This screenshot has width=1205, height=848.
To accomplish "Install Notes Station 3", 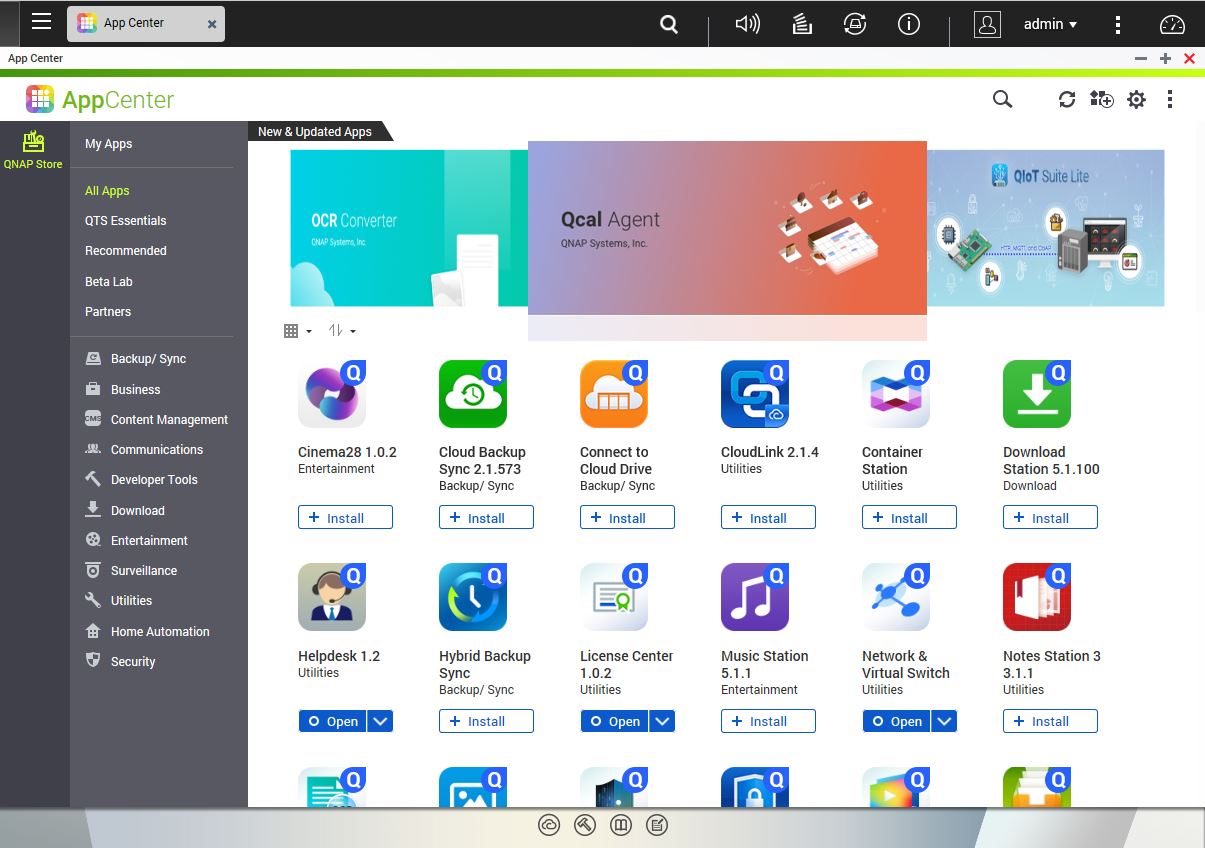I will [1050, 721].
